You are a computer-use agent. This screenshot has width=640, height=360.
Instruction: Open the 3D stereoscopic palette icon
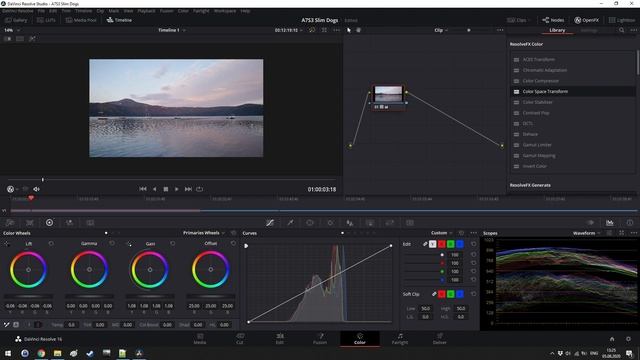click(x=410, y=222)
